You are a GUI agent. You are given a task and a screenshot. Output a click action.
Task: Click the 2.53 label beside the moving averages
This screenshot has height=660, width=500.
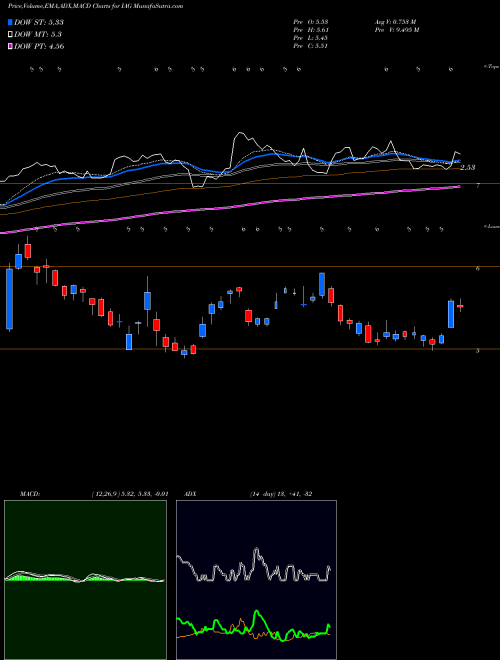[468, 168]
